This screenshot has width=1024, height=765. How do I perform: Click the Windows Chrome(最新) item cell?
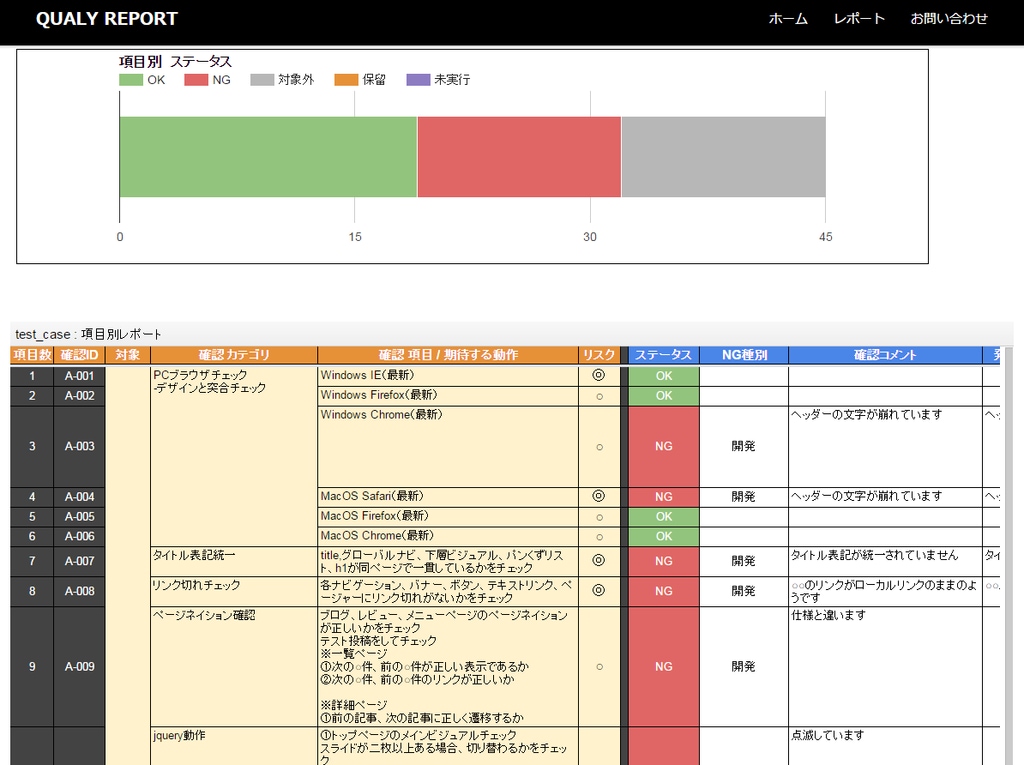pos(448,446)
